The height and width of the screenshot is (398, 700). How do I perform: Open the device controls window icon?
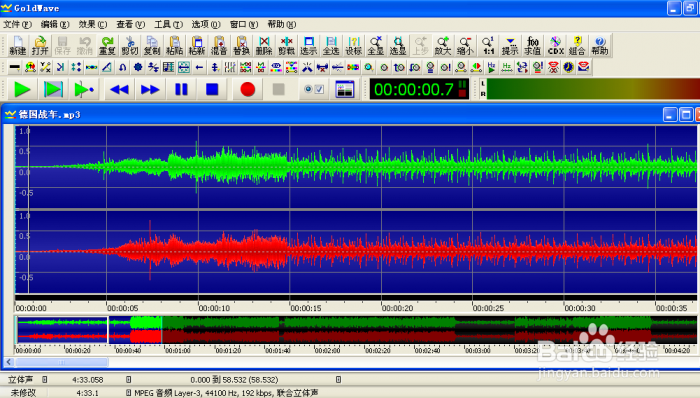(345, 90)
